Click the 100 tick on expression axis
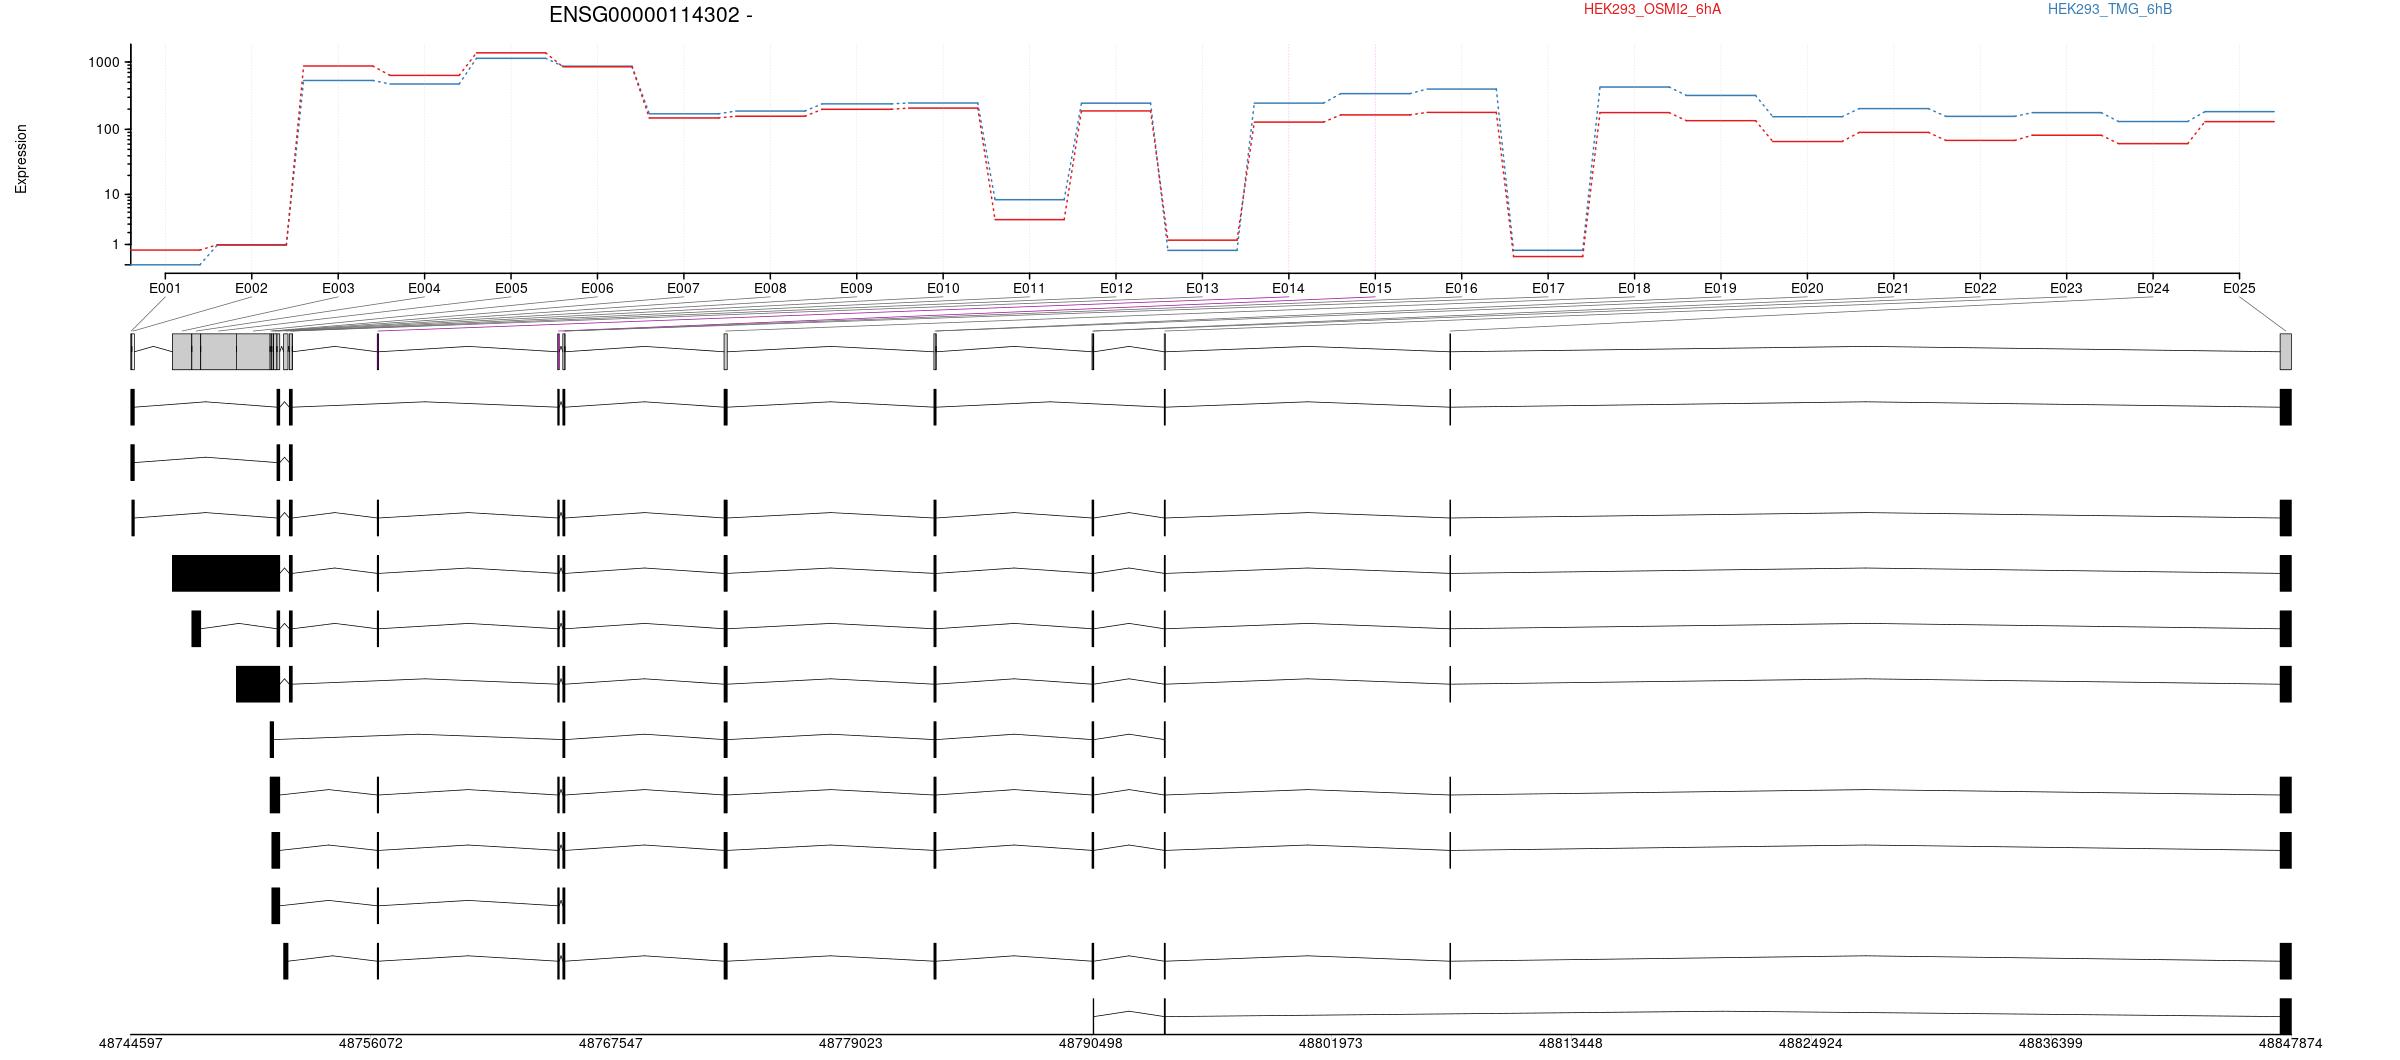The image size is (2400, 1060). coord(108,130)
